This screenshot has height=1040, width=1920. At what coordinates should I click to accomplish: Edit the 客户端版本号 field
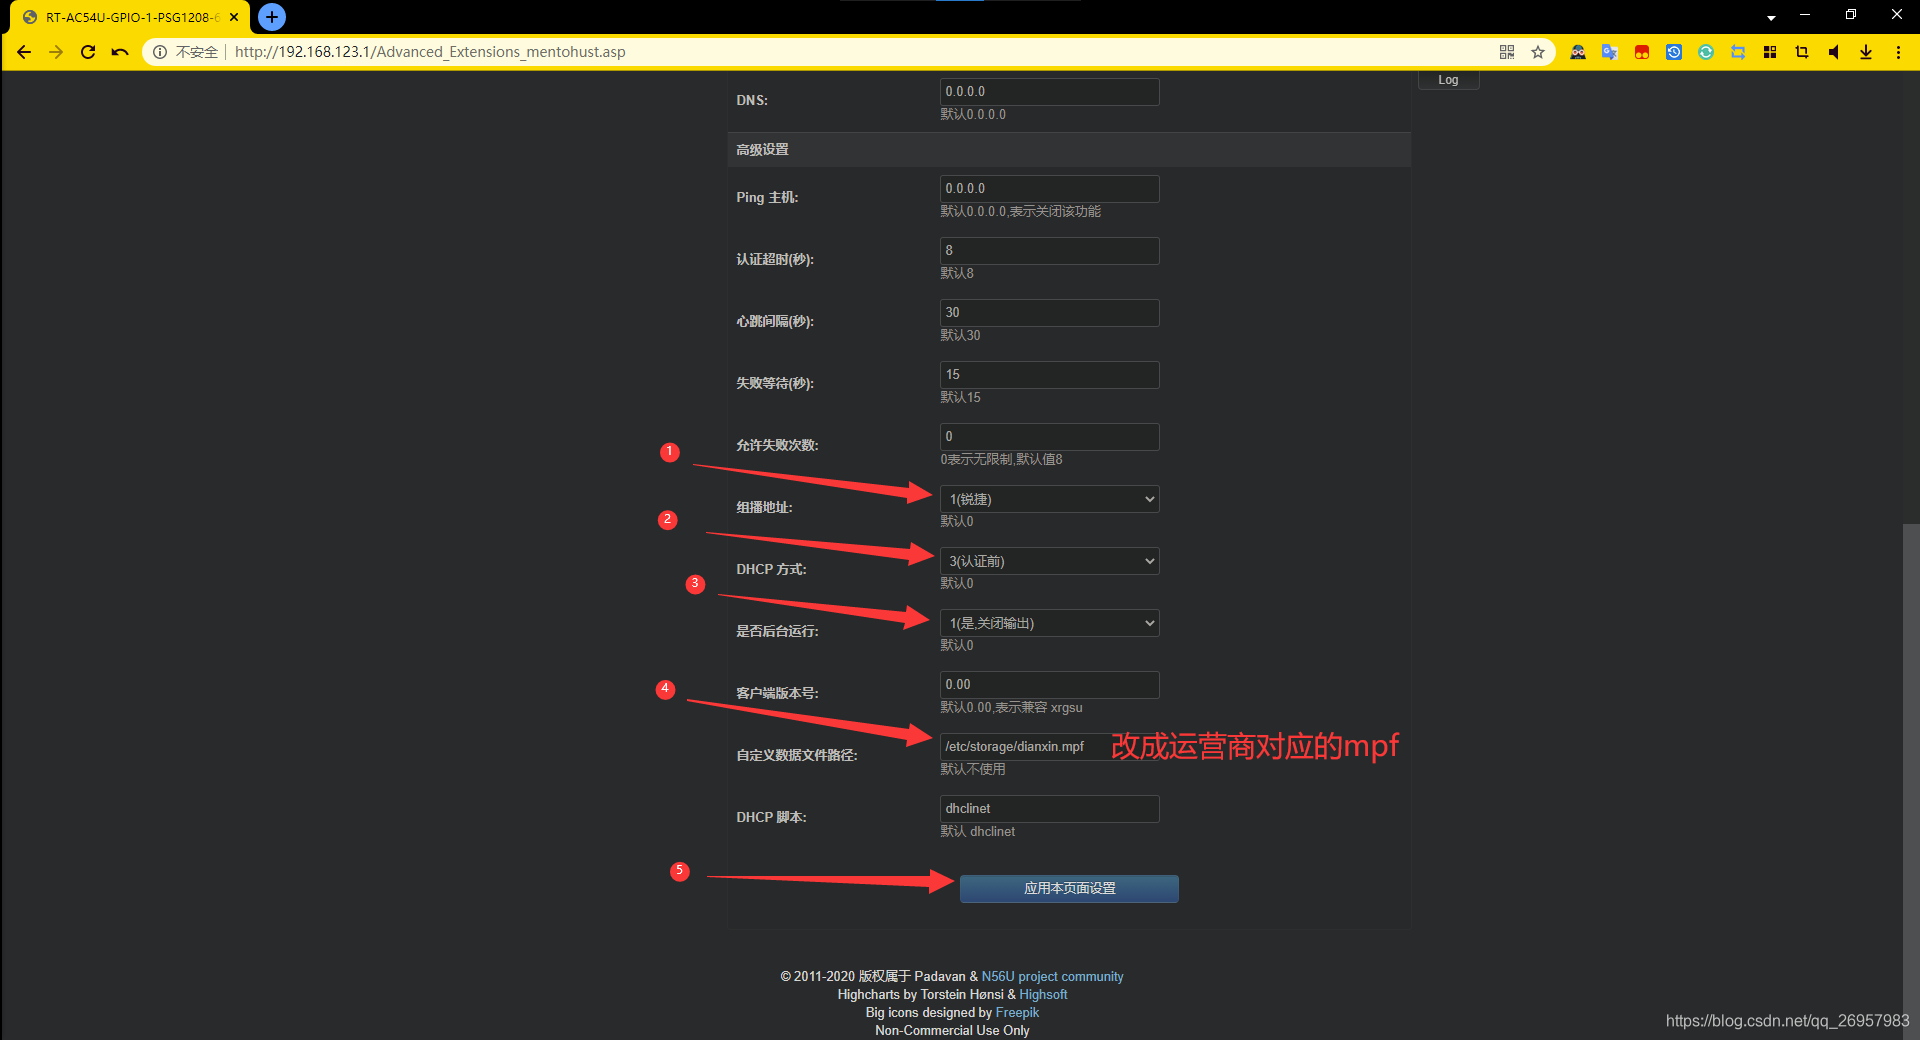tap(1049, 684)
